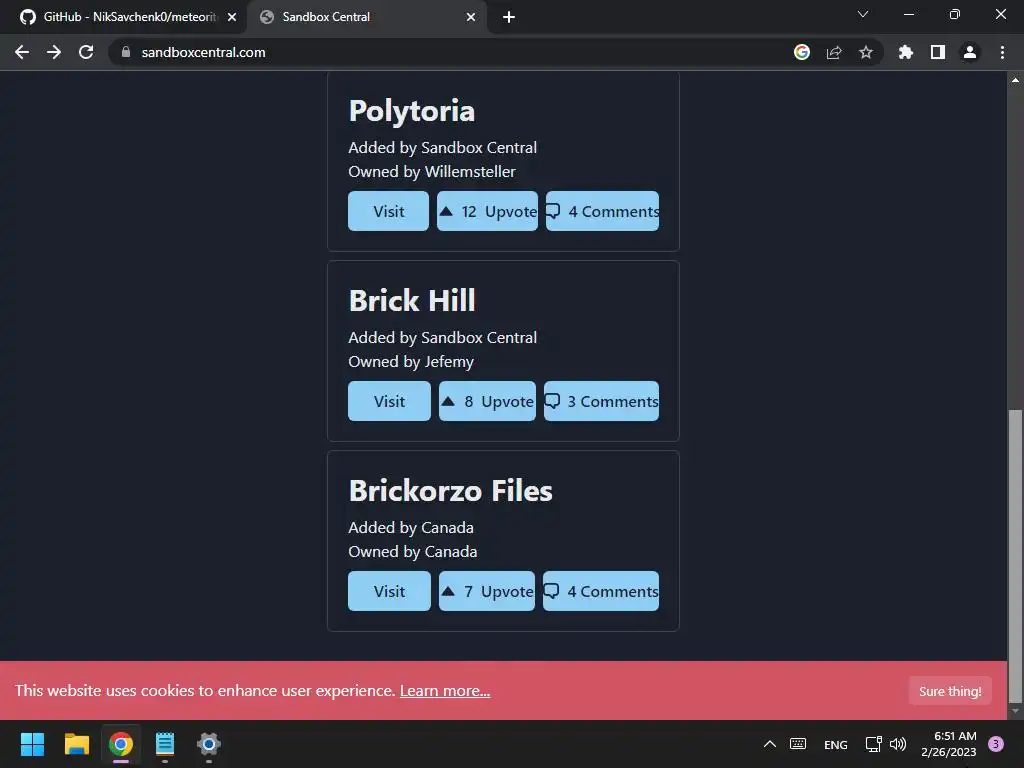Screen dimensions: 1024x768
Task: Click the touch keyboard tray icon
Action: [798, 744]
